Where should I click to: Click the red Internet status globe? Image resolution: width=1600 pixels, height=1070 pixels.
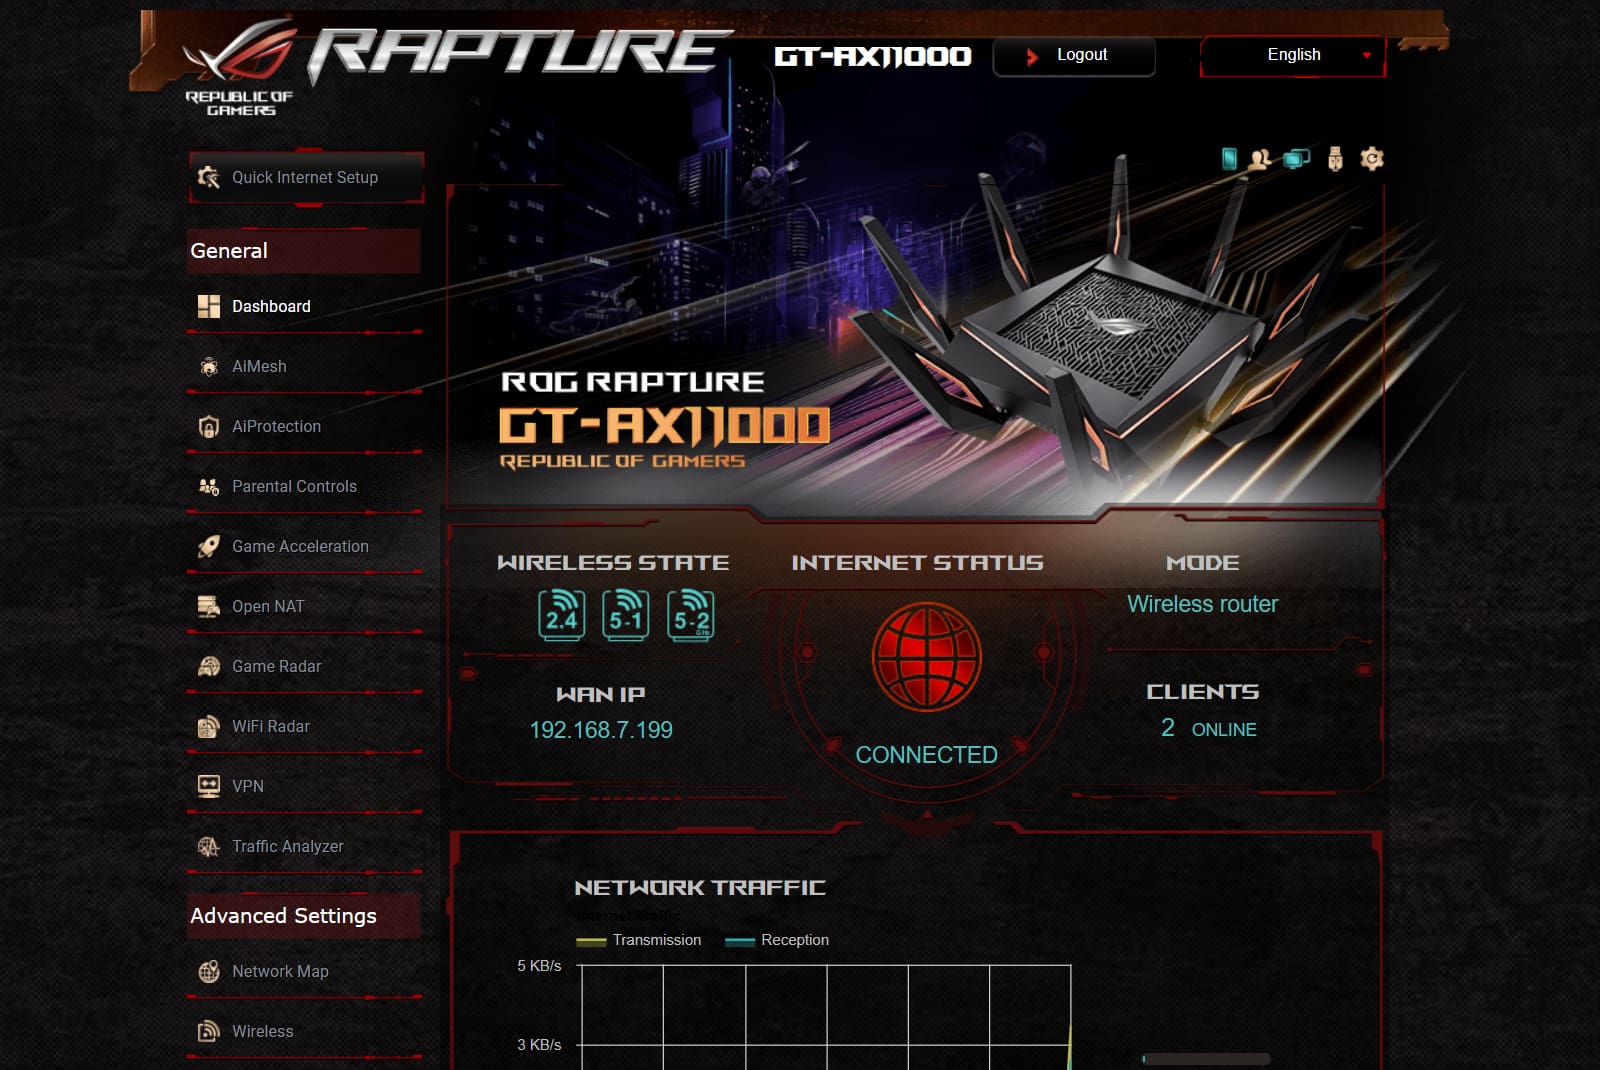927,657
